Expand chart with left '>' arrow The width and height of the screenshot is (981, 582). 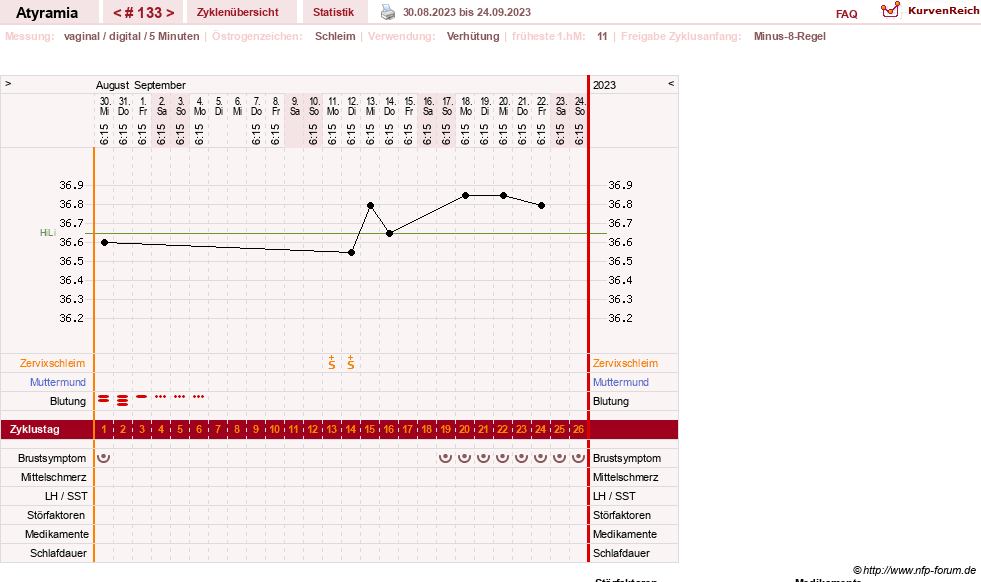[x=8, y=83]
